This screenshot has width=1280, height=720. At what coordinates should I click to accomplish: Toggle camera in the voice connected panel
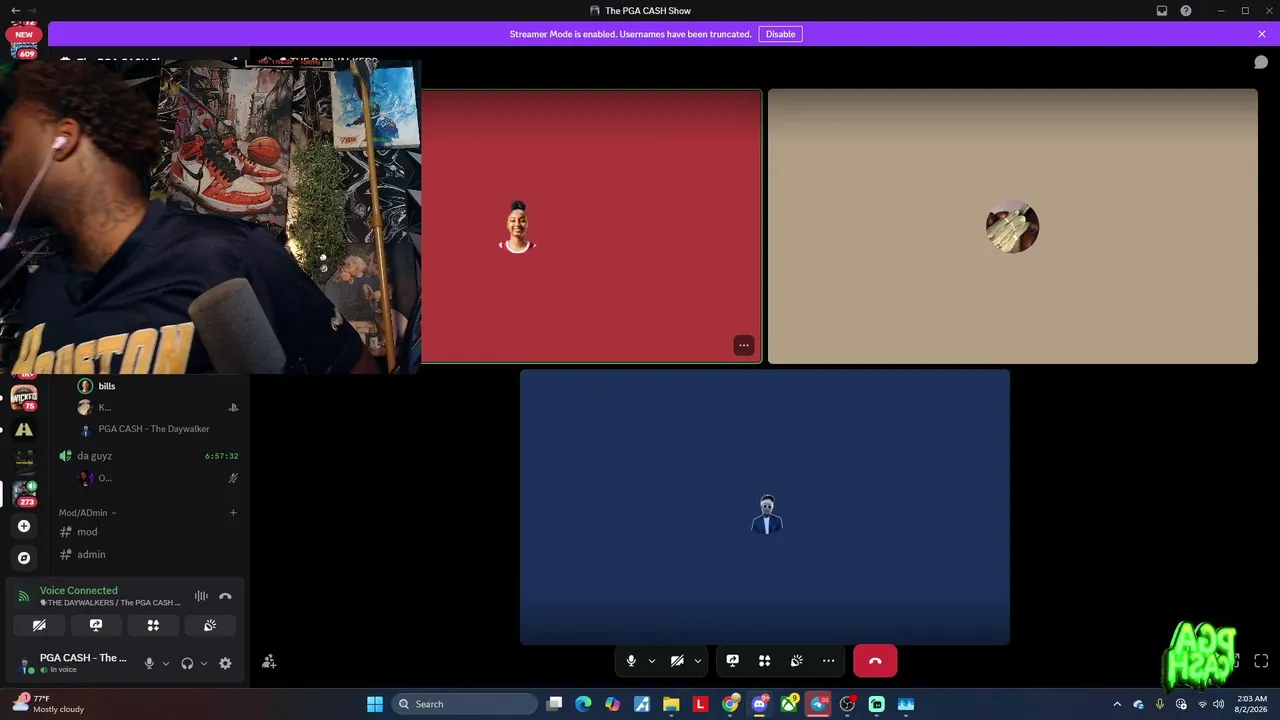[39, 625]
